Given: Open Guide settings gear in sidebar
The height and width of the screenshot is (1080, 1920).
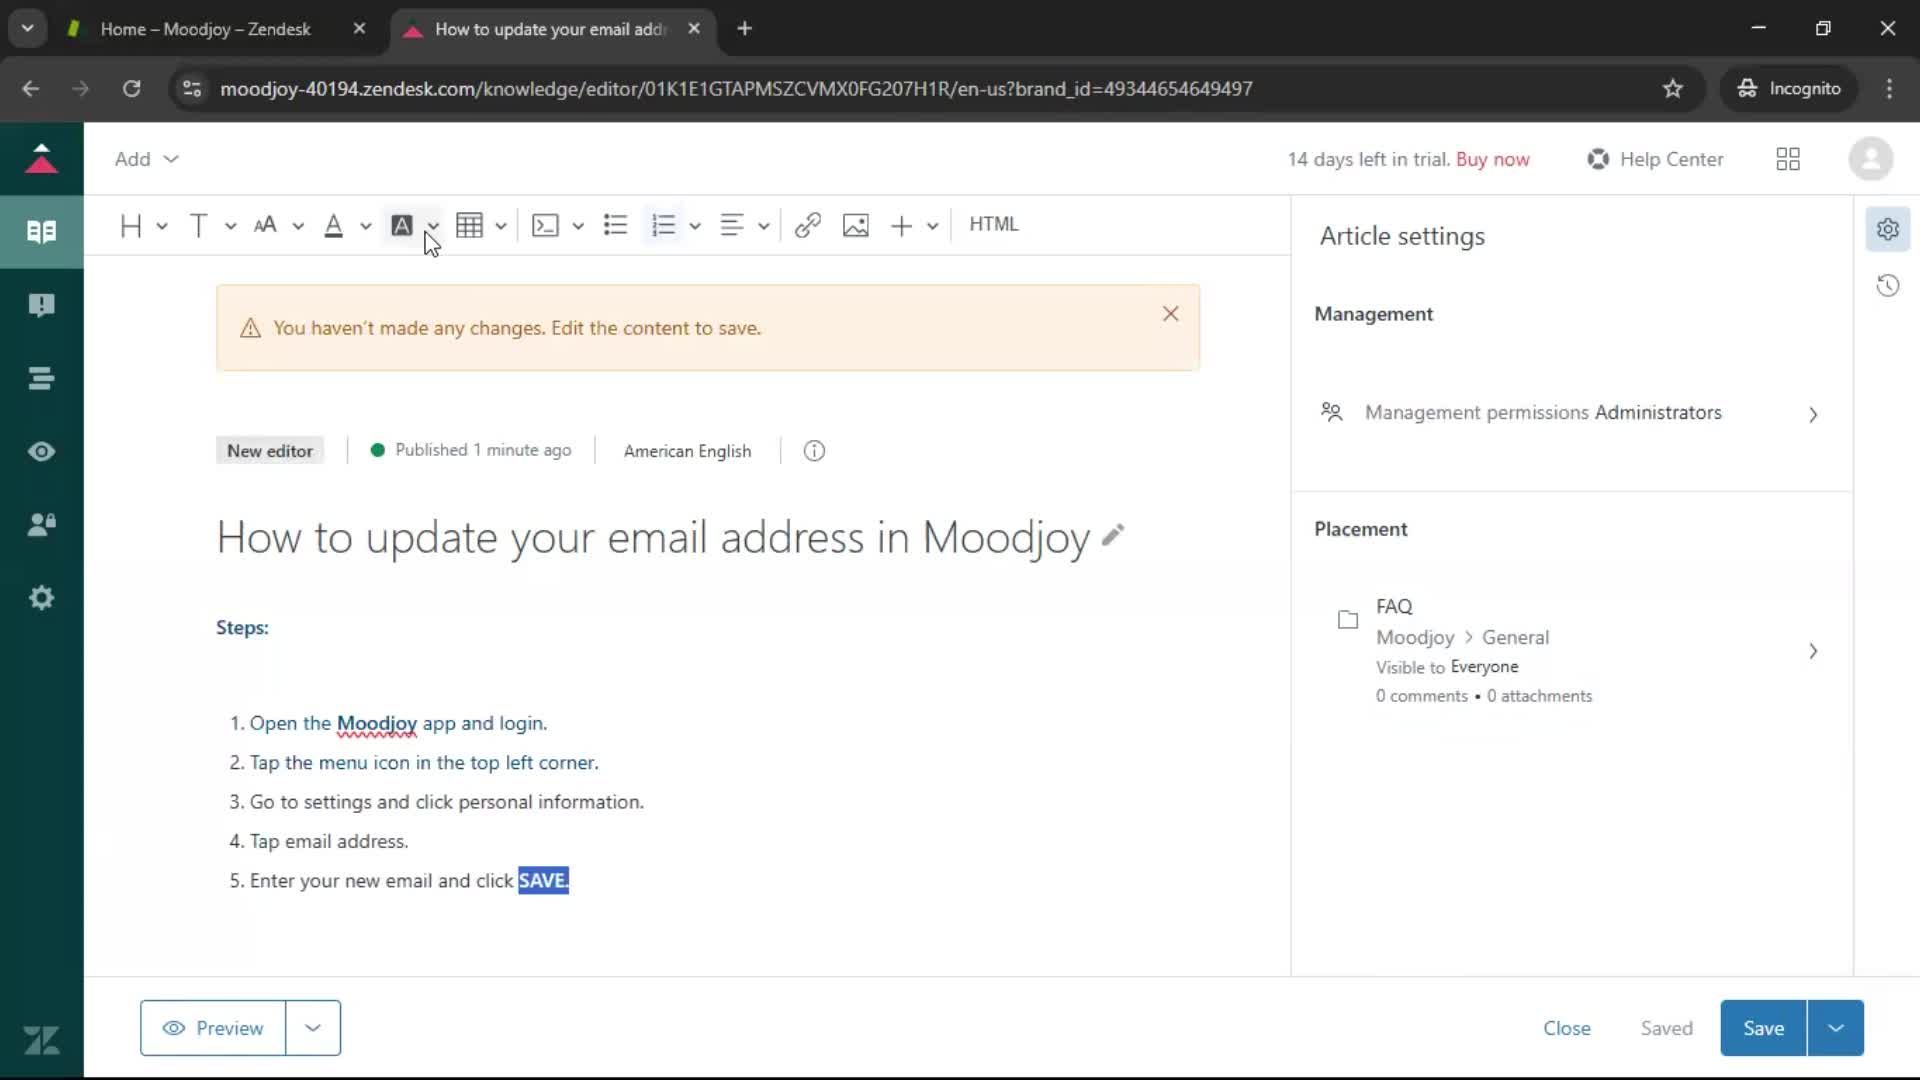Looking at the screenshot, I should tap(41, 598).
